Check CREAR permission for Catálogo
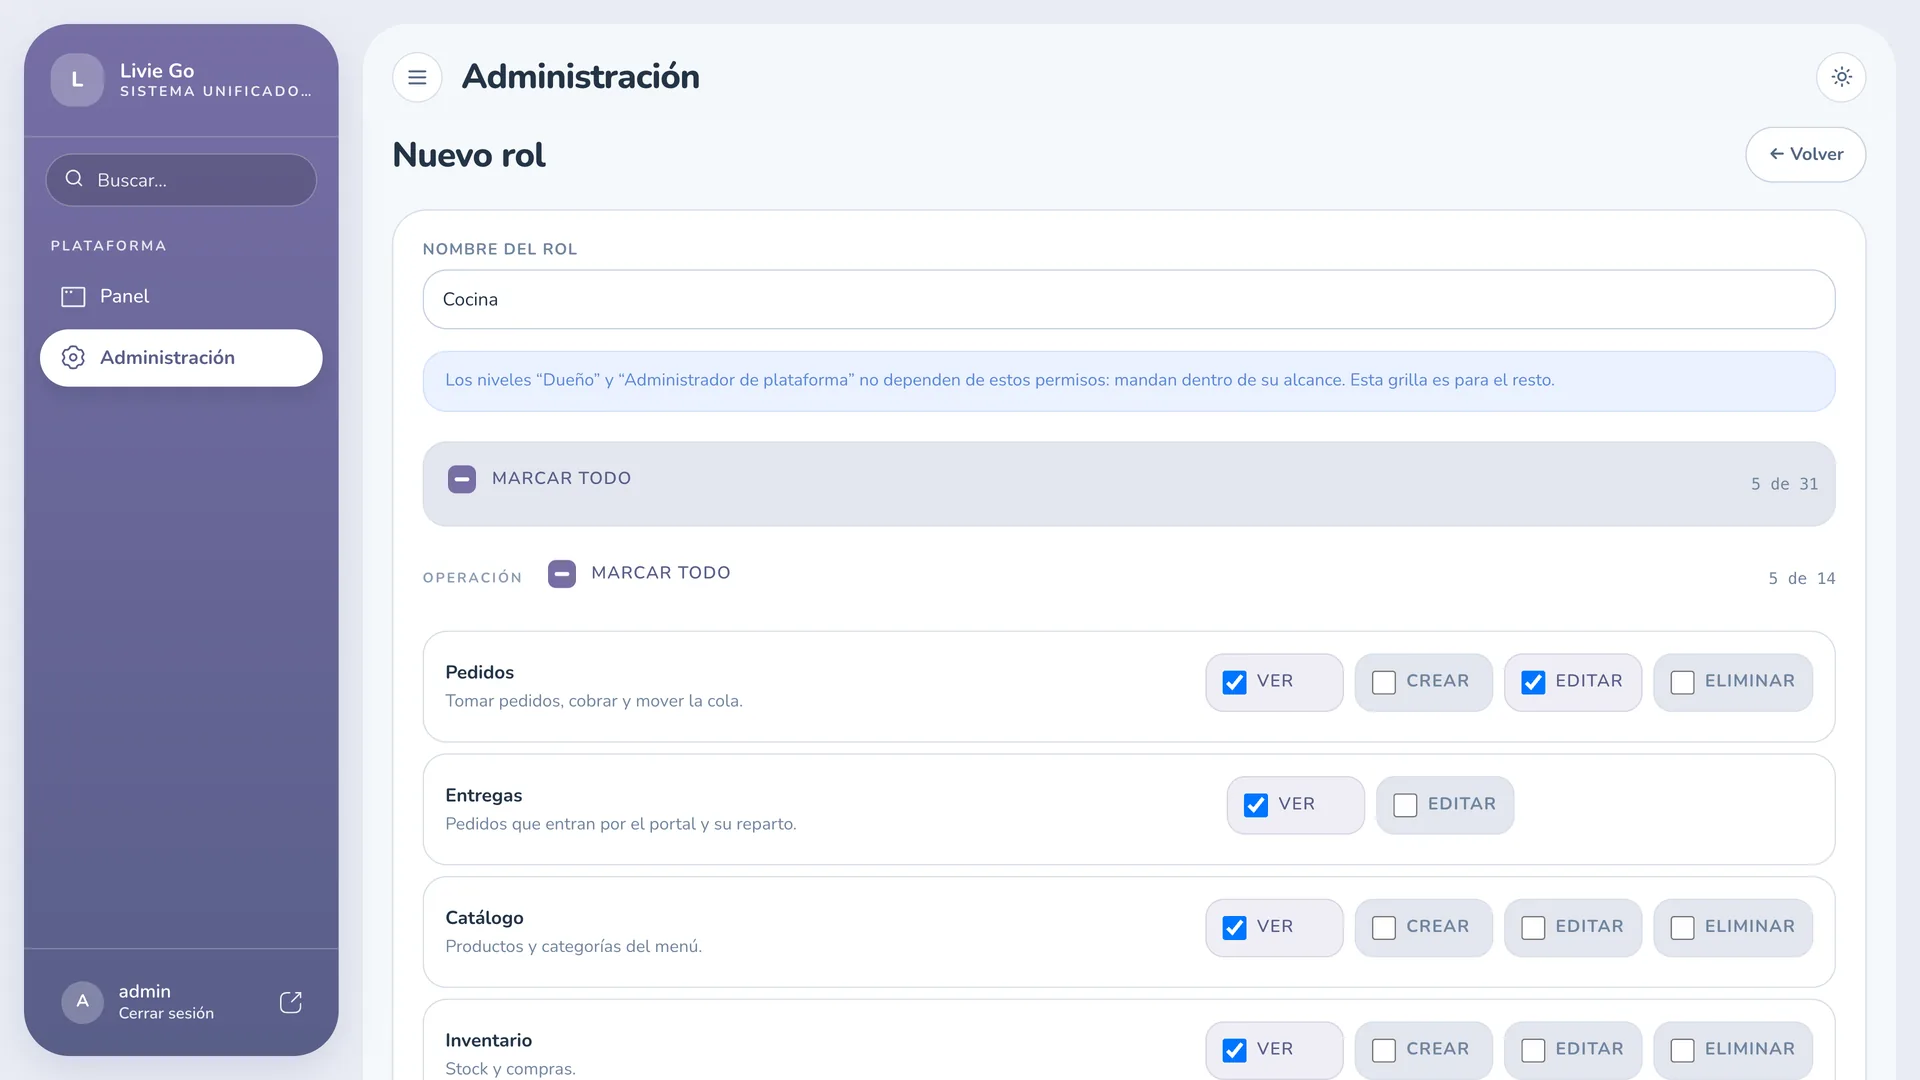 (1384, 928)
